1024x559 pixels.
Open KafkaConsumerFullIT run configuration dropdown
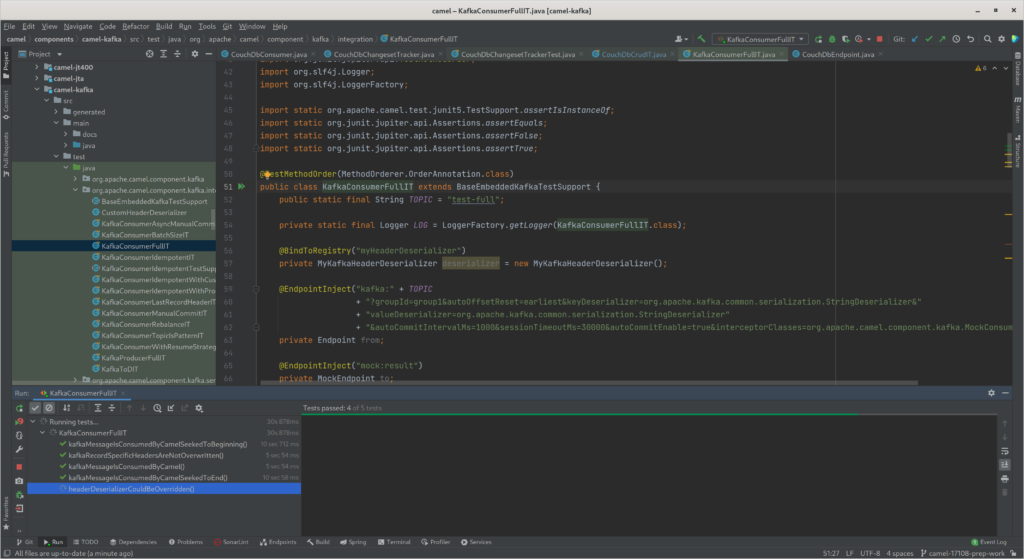(761, 39)
